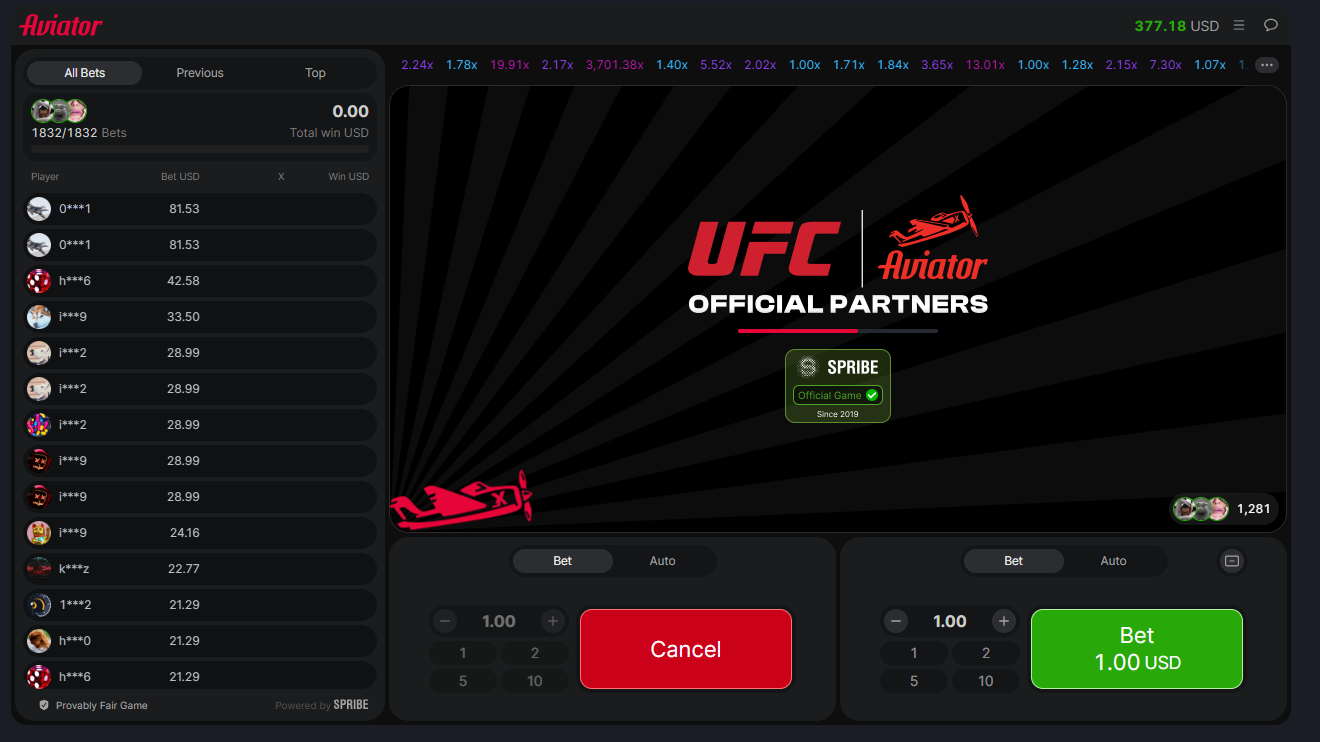Open the 5.52x round result
The width and height of the screenshot is (1320, 742).
click(716, 65)
